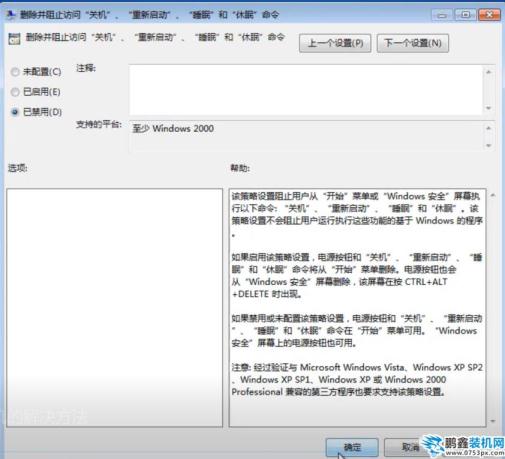Click down arrow of 帮助 text scrollbar
The width and height of the screenshot is (505, 459).
point(493,421)
